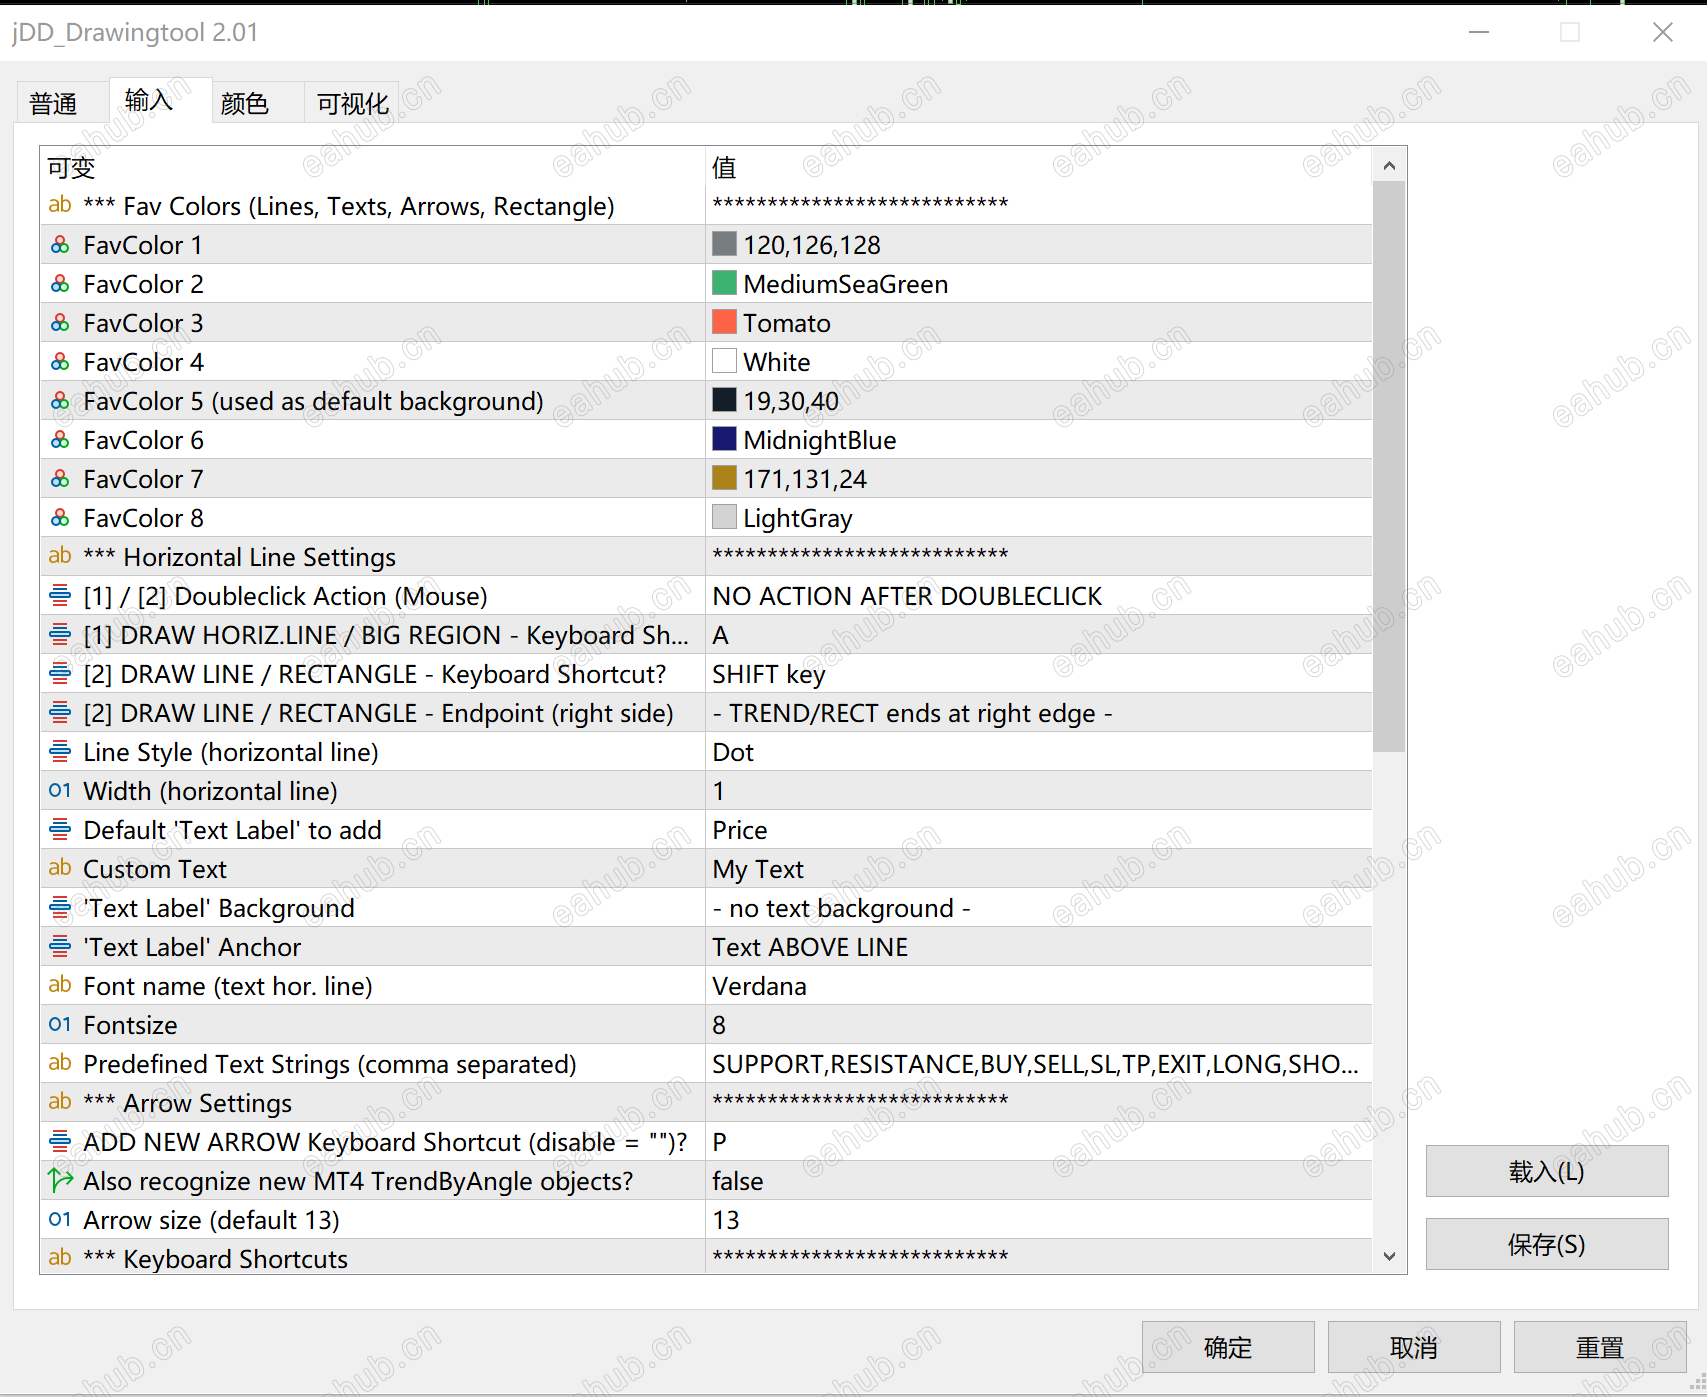This screenshot has height=1397, width=1707.
Task: Click the 'ab' icon beside Predefined Text Strings
Action: point(60,1063)
